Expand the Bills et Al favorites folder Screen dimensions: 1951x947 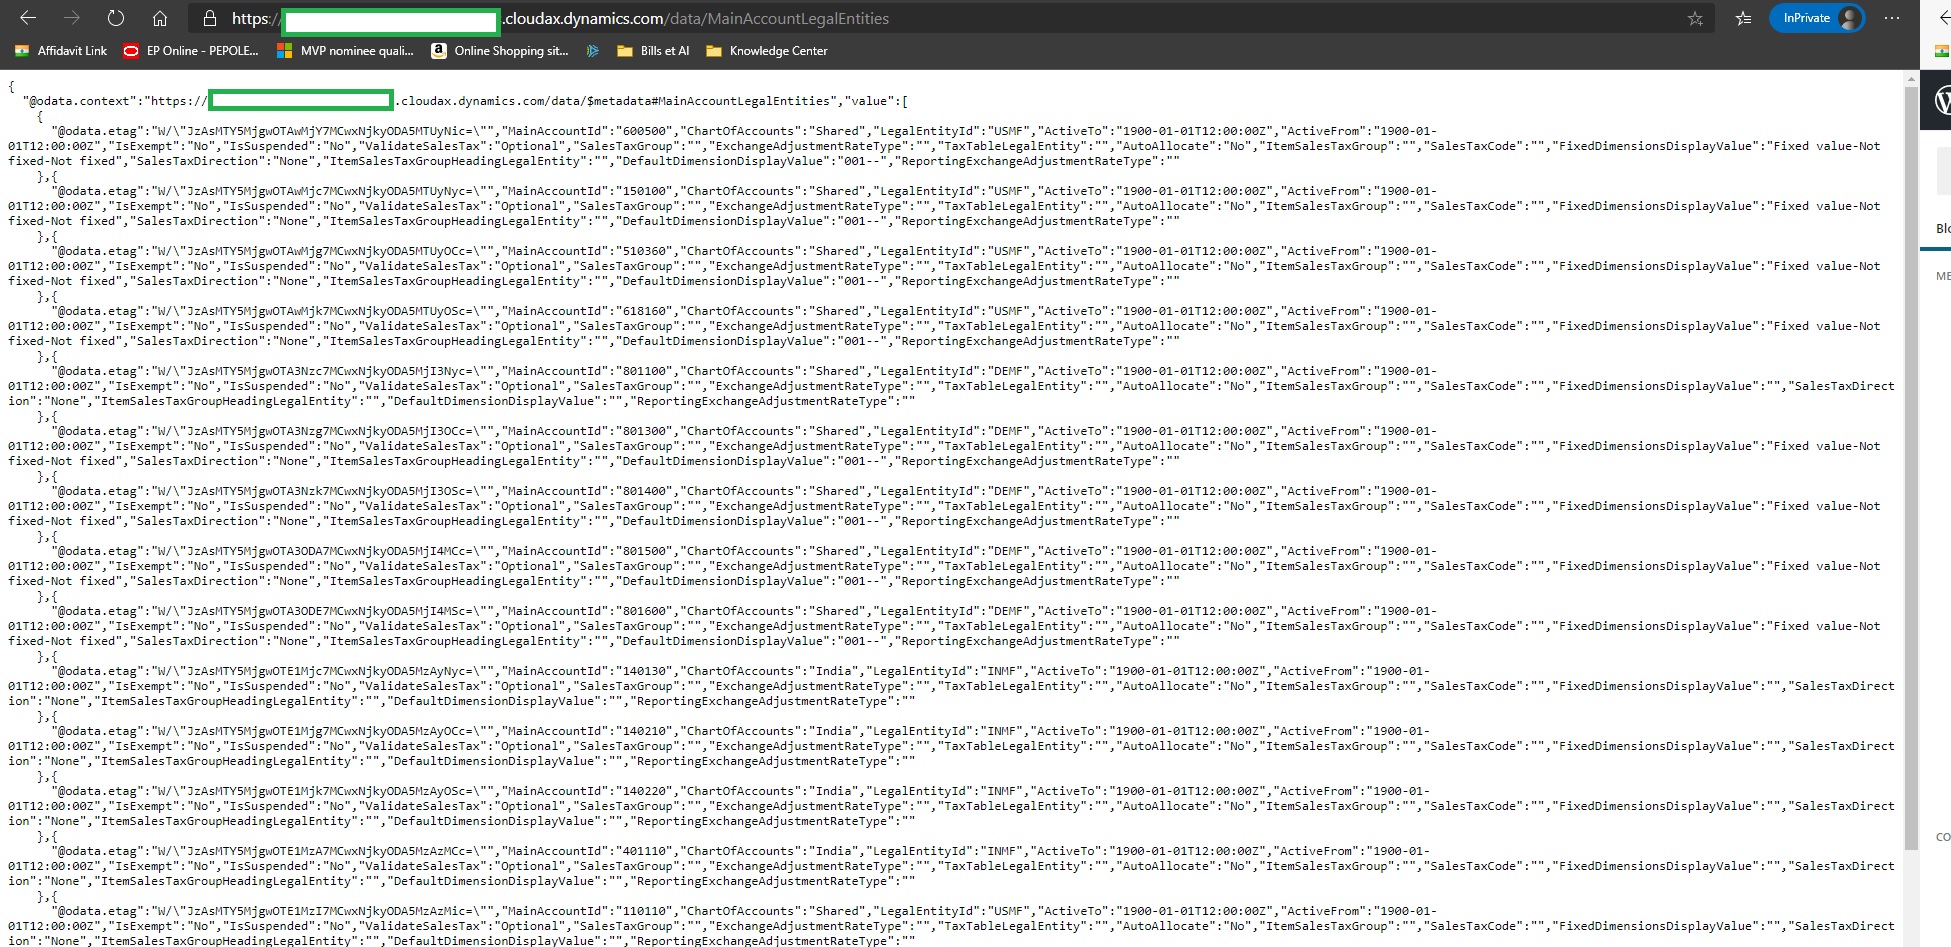click(x=653, y=51)
